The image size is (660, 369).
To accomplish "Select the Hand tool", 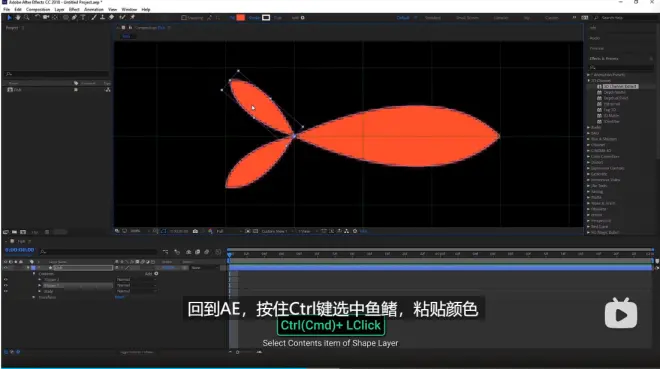I will (x=18, y=17).
